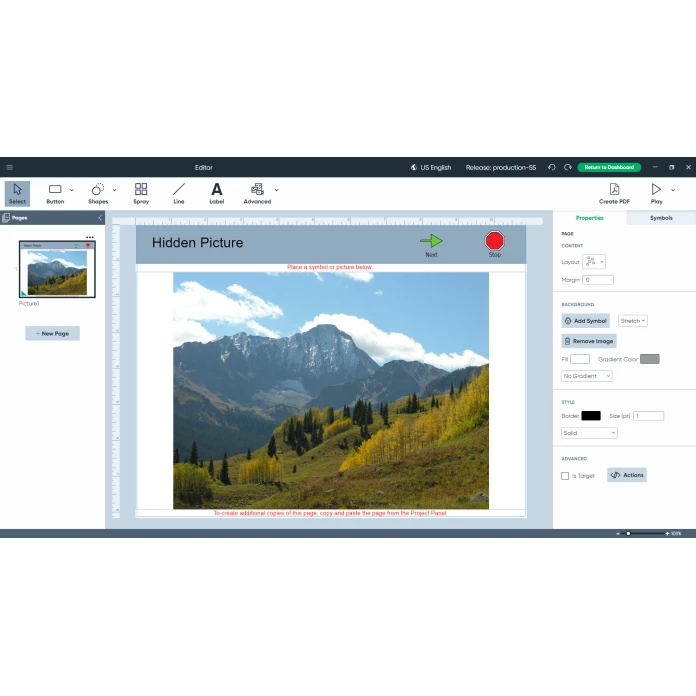
Task: Expand the Advanced dropdown arrow
Action: point(277,190)
